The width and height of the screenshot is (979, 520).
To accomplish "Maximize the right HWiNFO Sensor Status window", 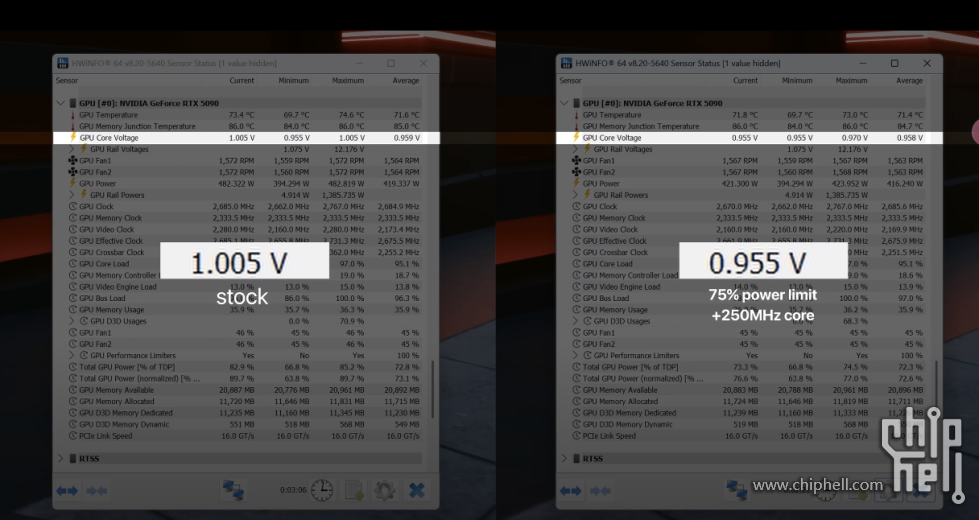I will coord(894,63).
